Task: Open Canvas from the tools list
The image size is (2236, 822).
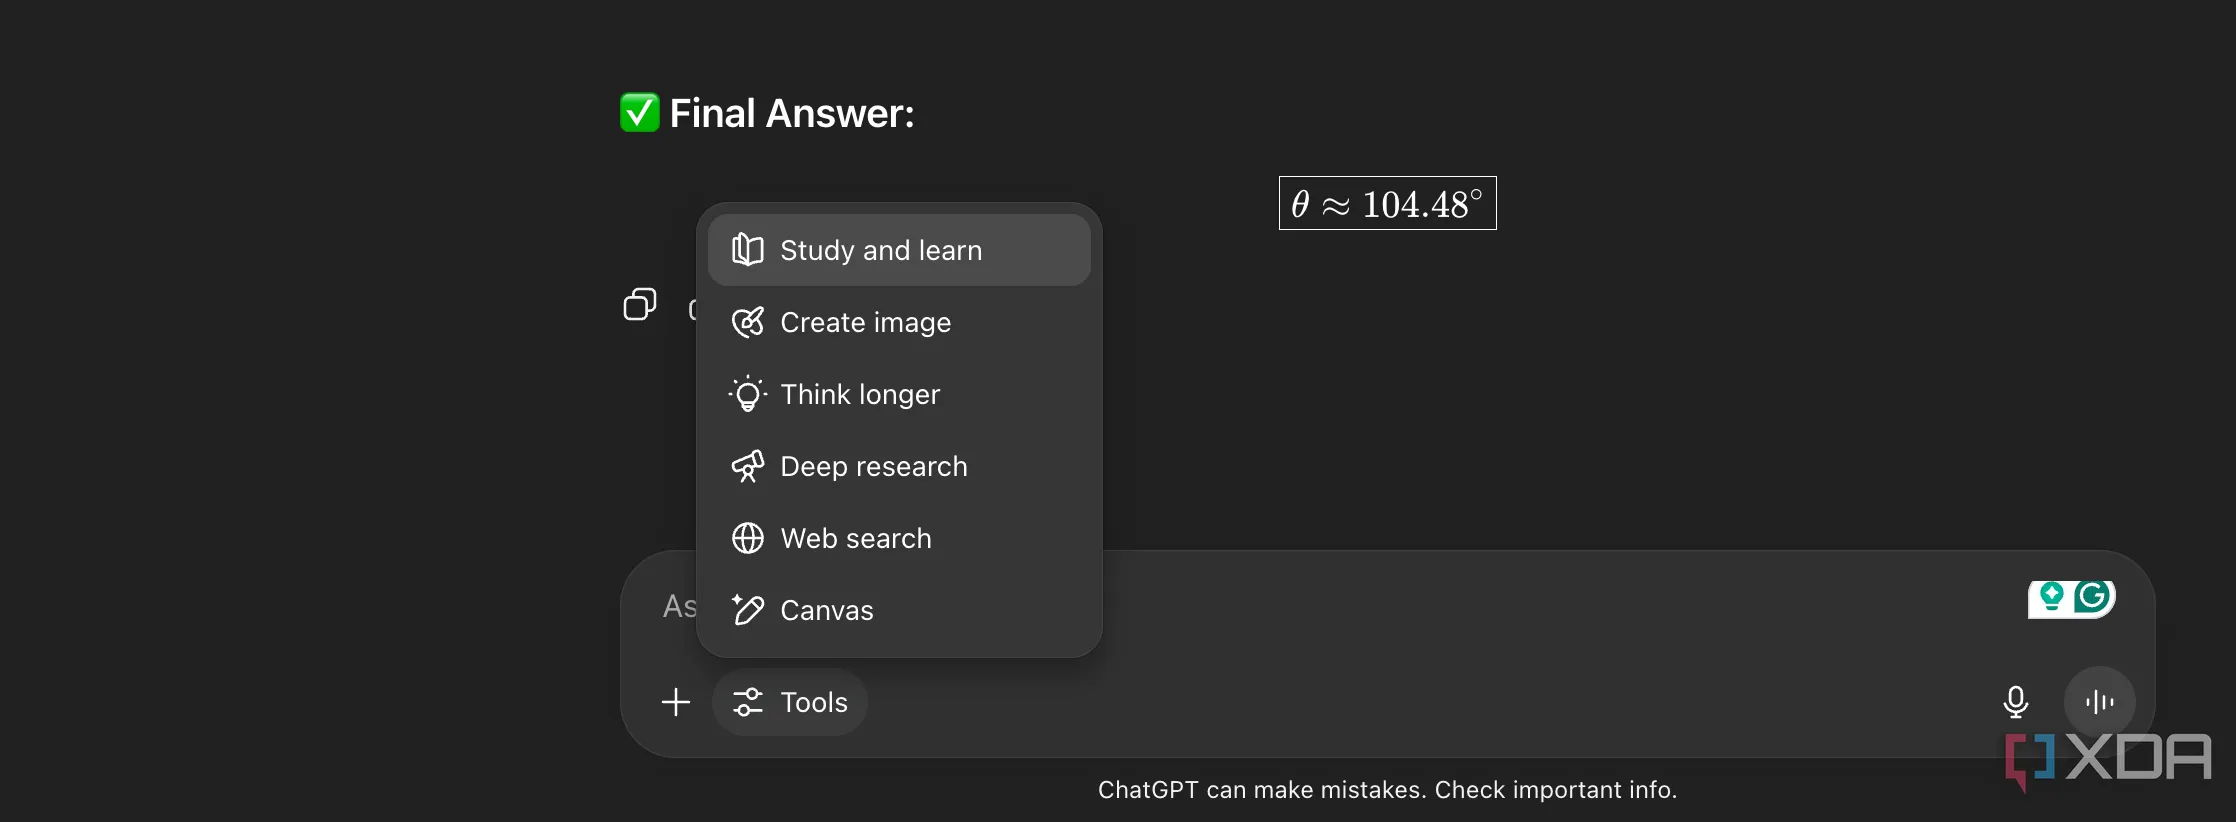Action: [899, 610]
